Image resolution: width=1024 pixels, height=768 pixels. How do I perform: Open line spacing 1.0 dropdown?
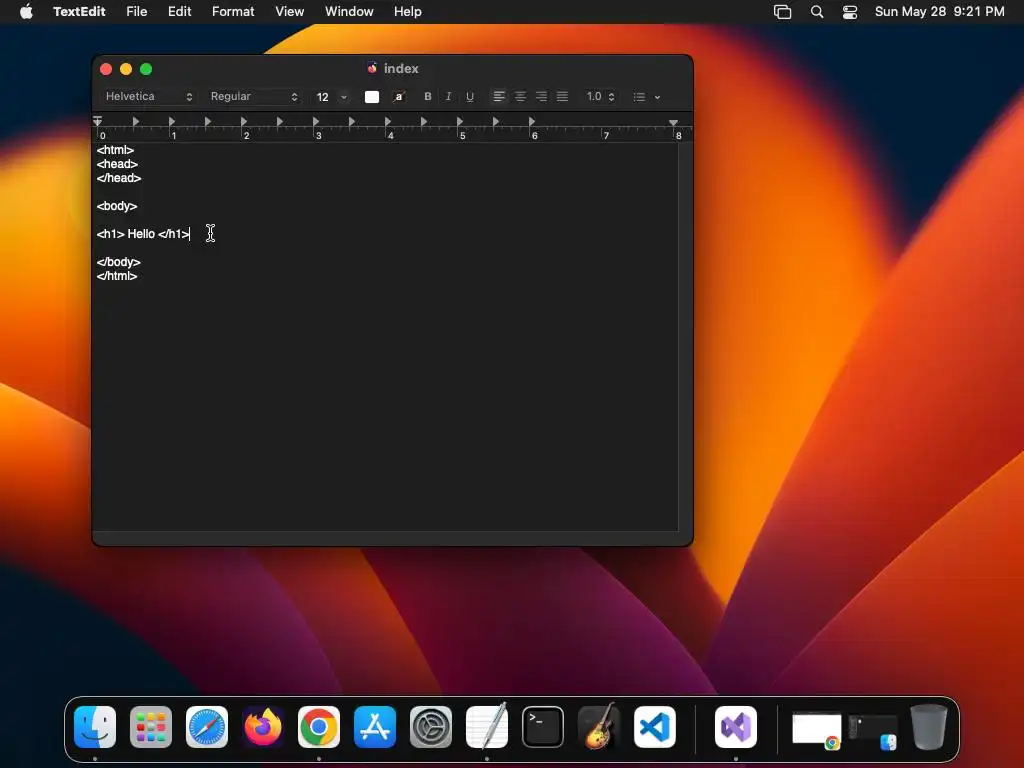pyautogui.click(x=600, y=97)
